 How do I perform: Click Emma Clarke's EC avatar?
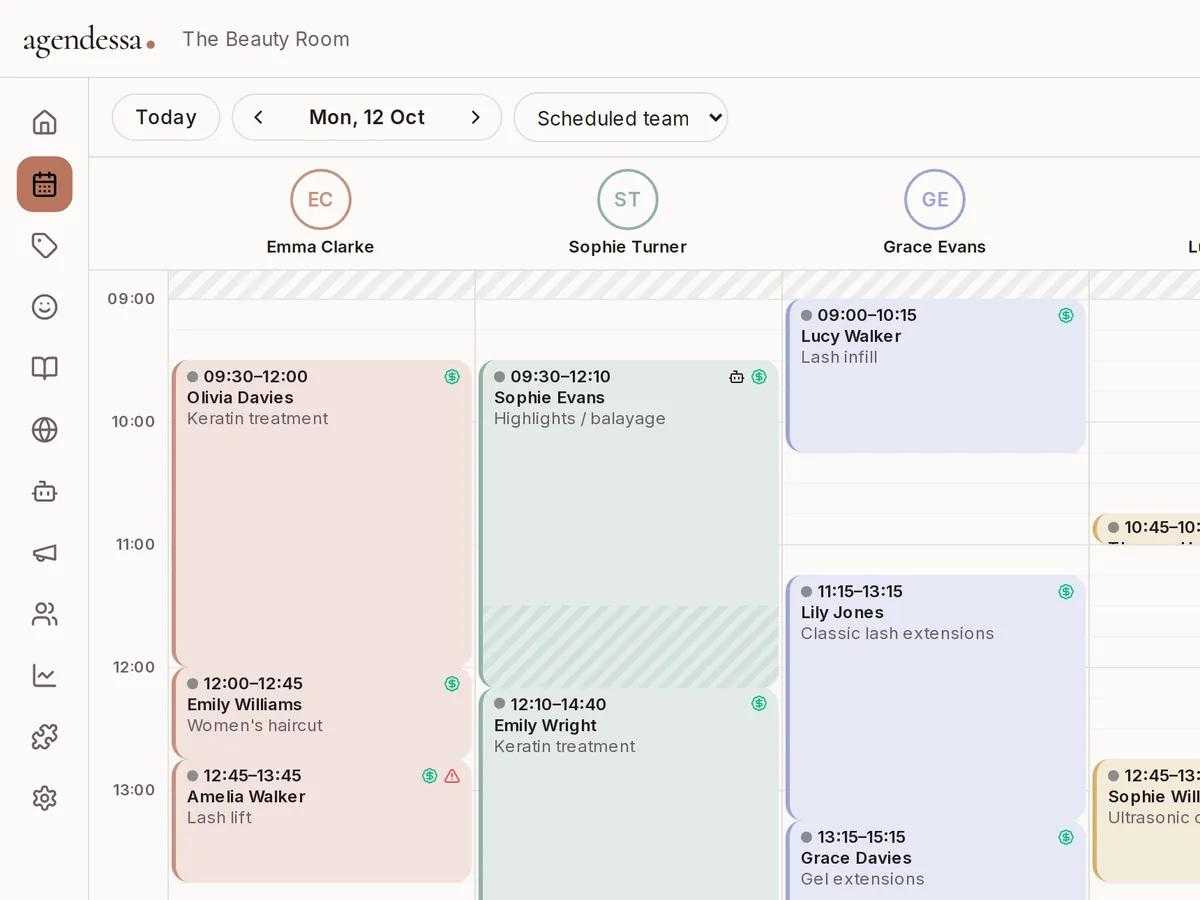[321, 199]
